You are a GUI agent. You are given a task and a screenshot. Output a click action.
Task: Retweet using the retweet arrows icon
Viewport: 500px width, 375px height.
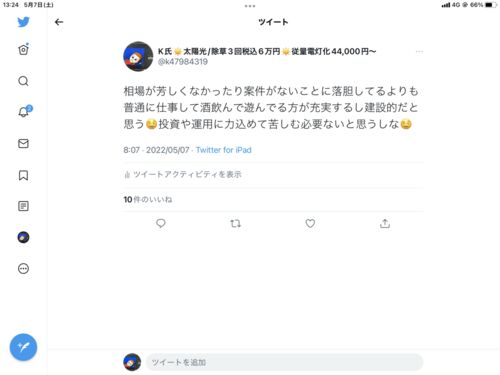[235, 223]
